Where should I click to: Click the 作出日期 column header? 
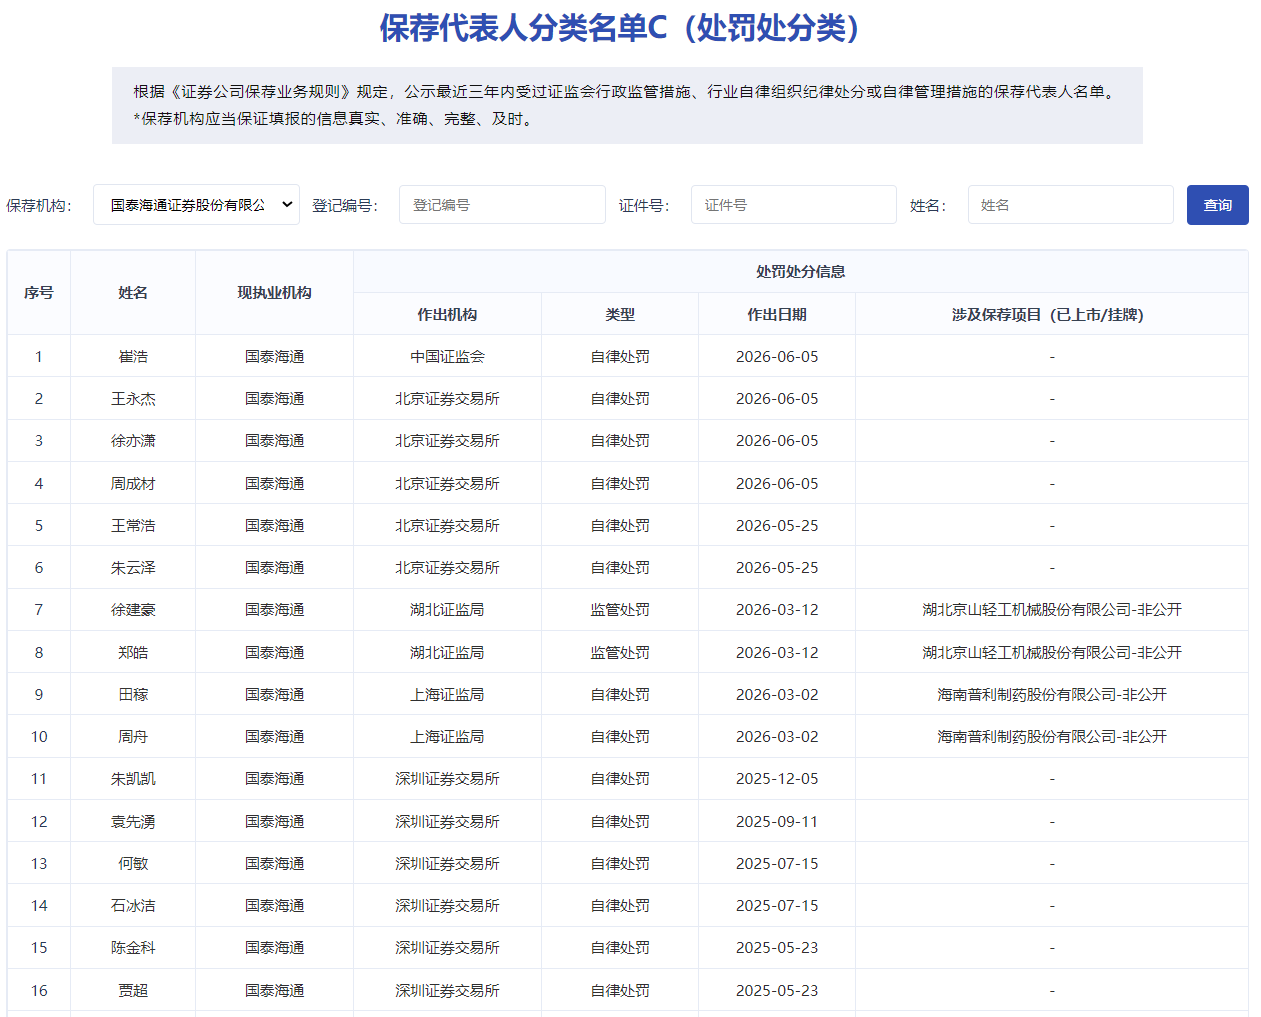777,314
